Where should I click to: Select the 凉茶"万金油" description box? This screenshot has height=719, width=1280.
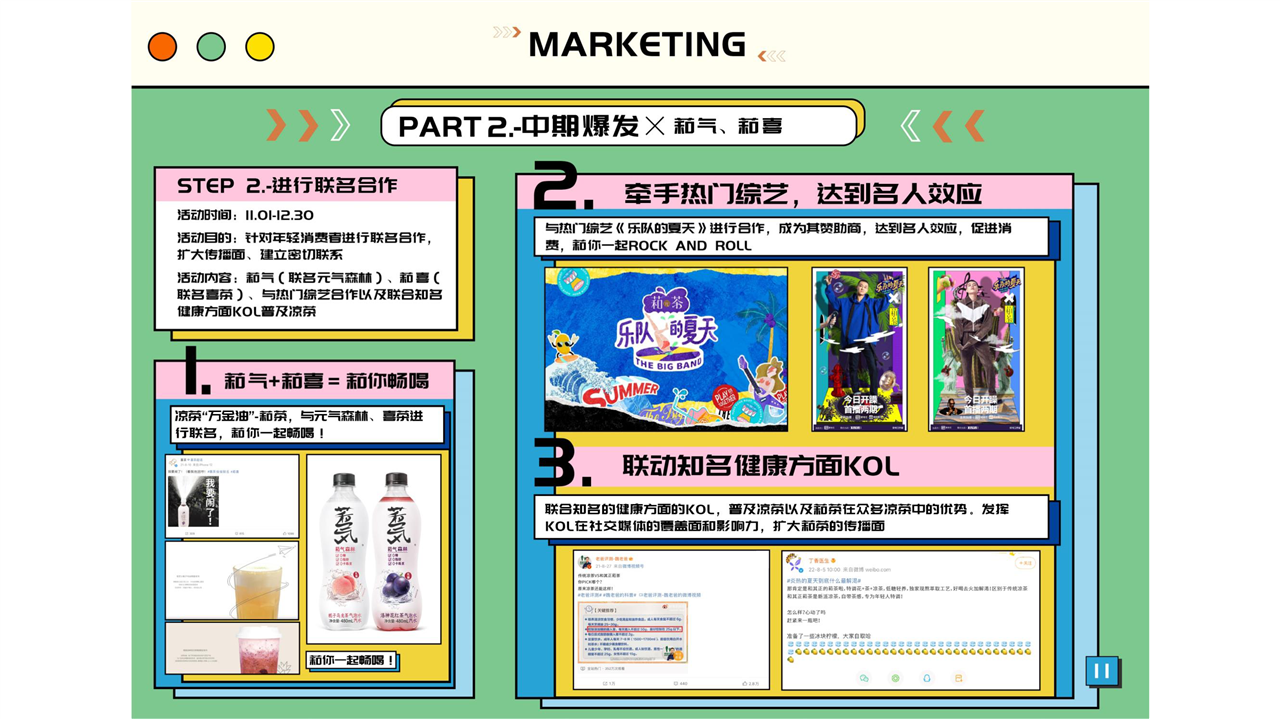(307, 425)
